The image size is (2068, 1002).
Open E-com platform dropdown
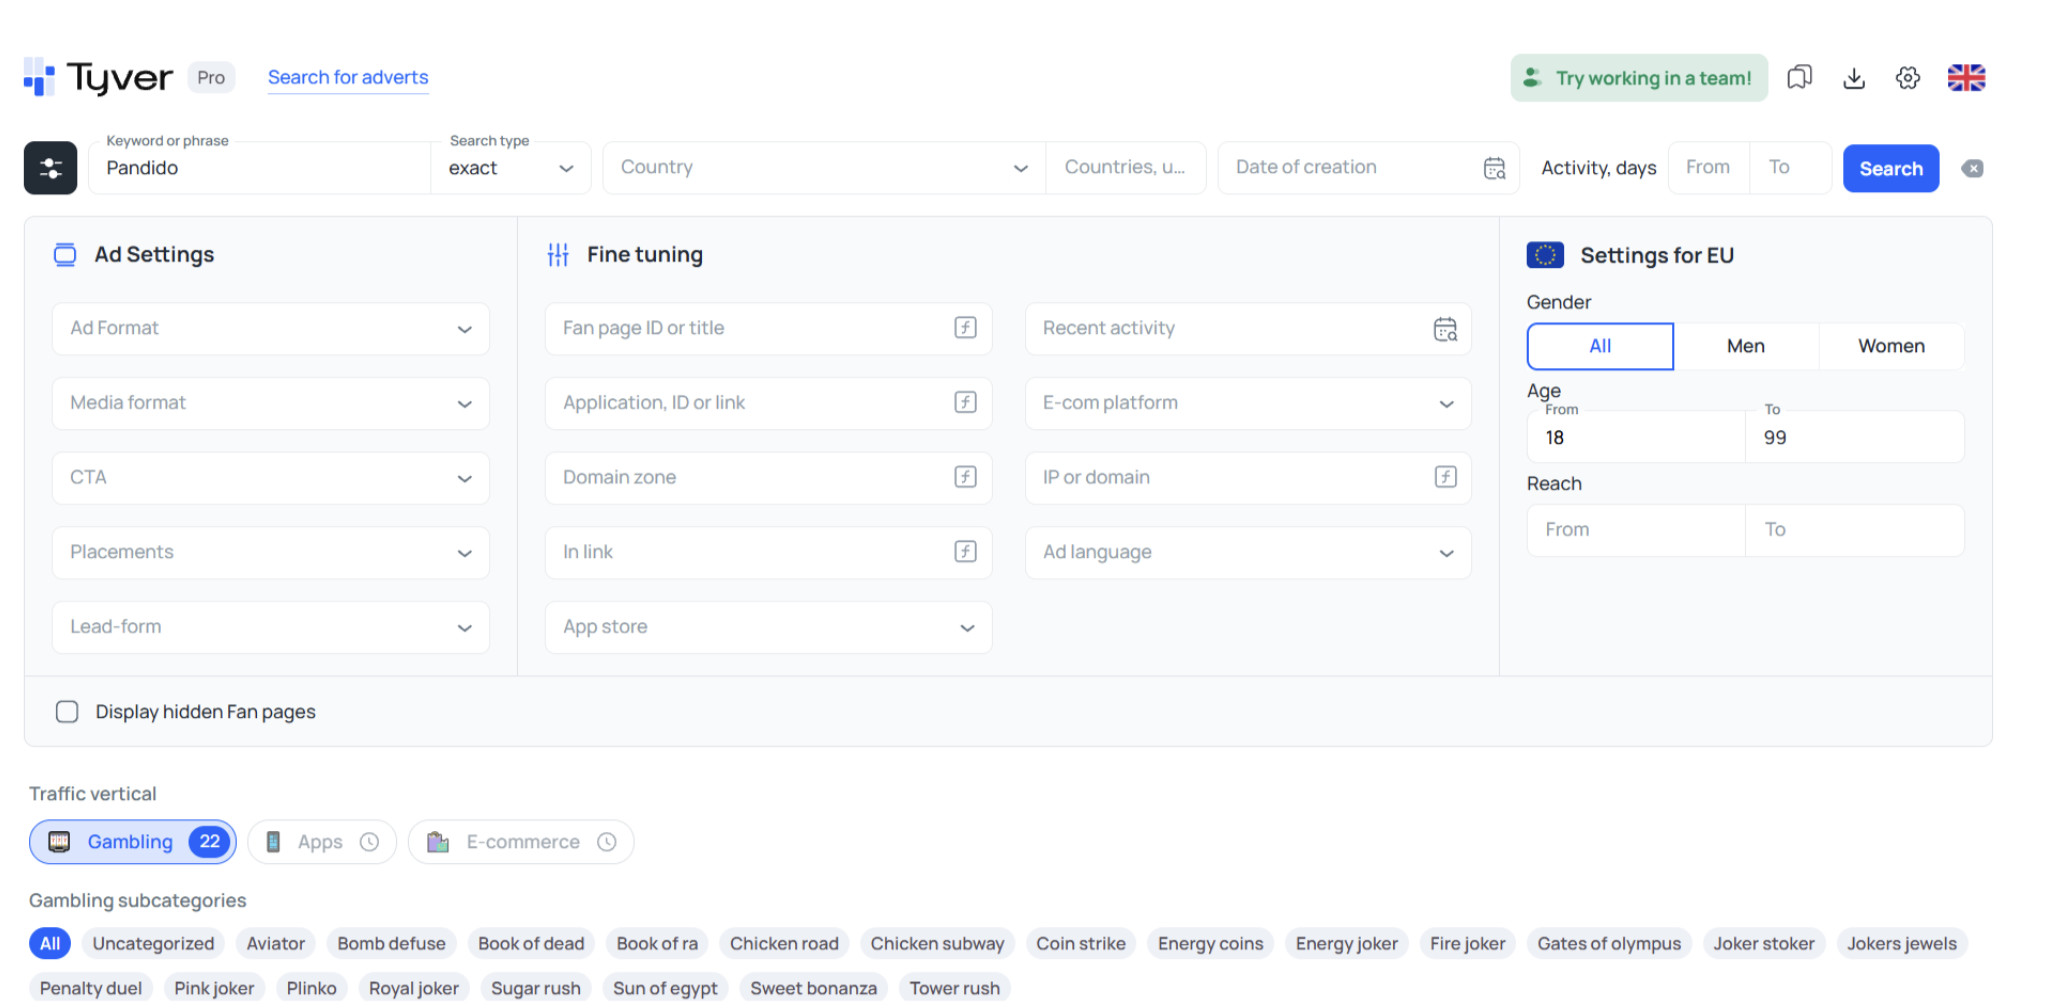(x=1248, y=403)
